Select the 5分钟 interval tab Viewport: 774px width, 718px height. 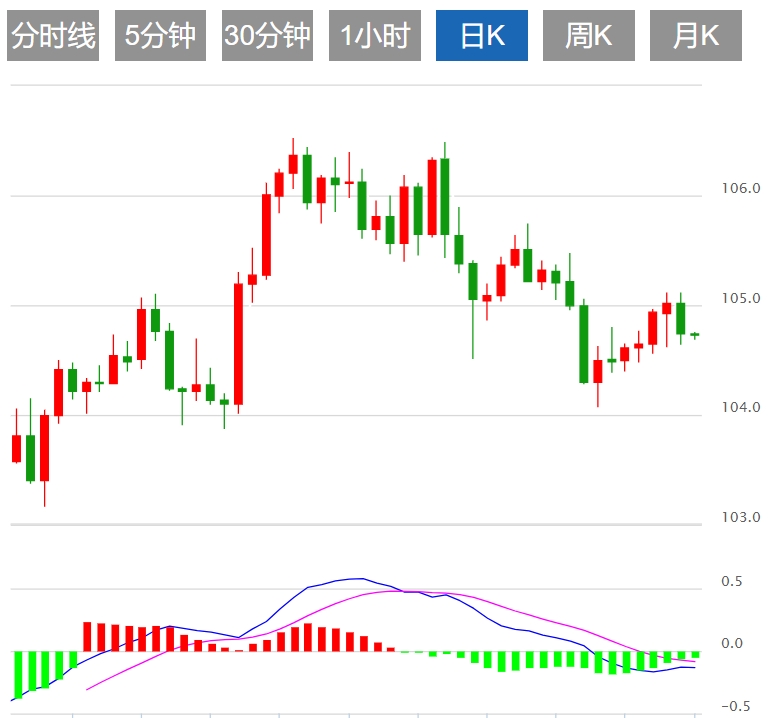point(160,36)
